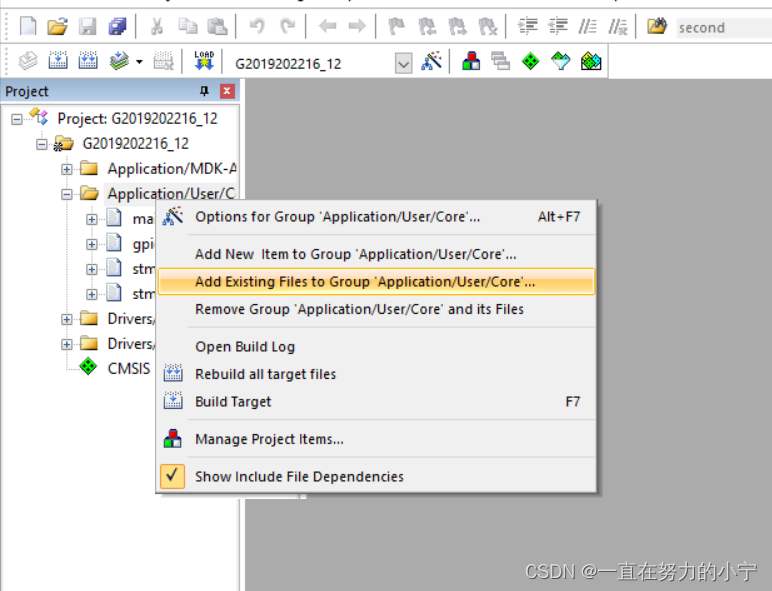Toggle Show Include File Dependencies
The height and width of the screenshot is (591, 772).
(x=377, y=476)
